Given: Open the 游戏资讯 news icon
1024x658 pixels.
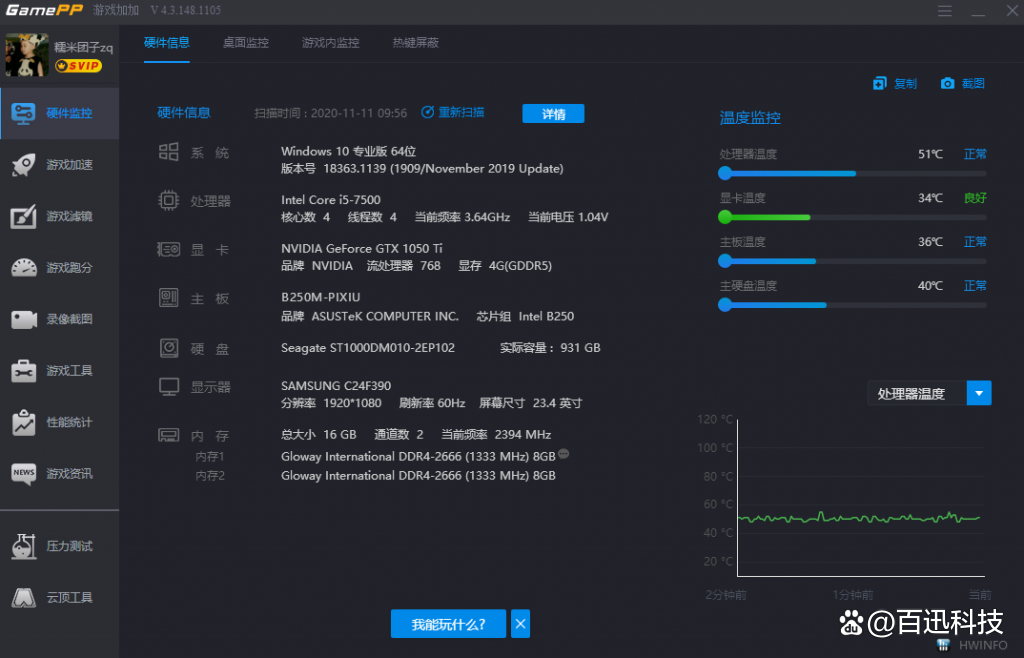Looking at the screenshot, I should (24, 473).
